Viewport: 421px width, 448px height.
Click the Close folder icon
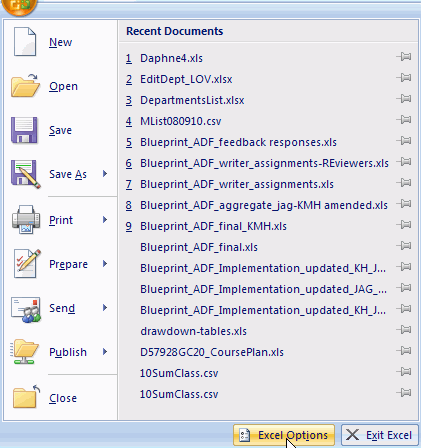26,397
